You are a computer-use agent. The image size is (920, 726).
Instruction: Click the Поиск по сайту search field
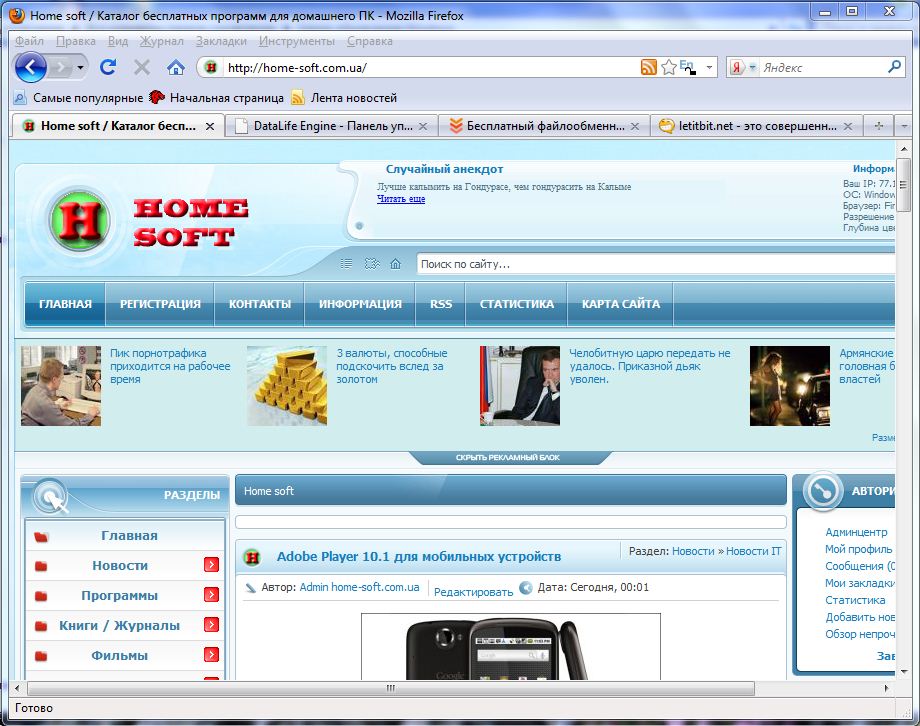[650, 264]
